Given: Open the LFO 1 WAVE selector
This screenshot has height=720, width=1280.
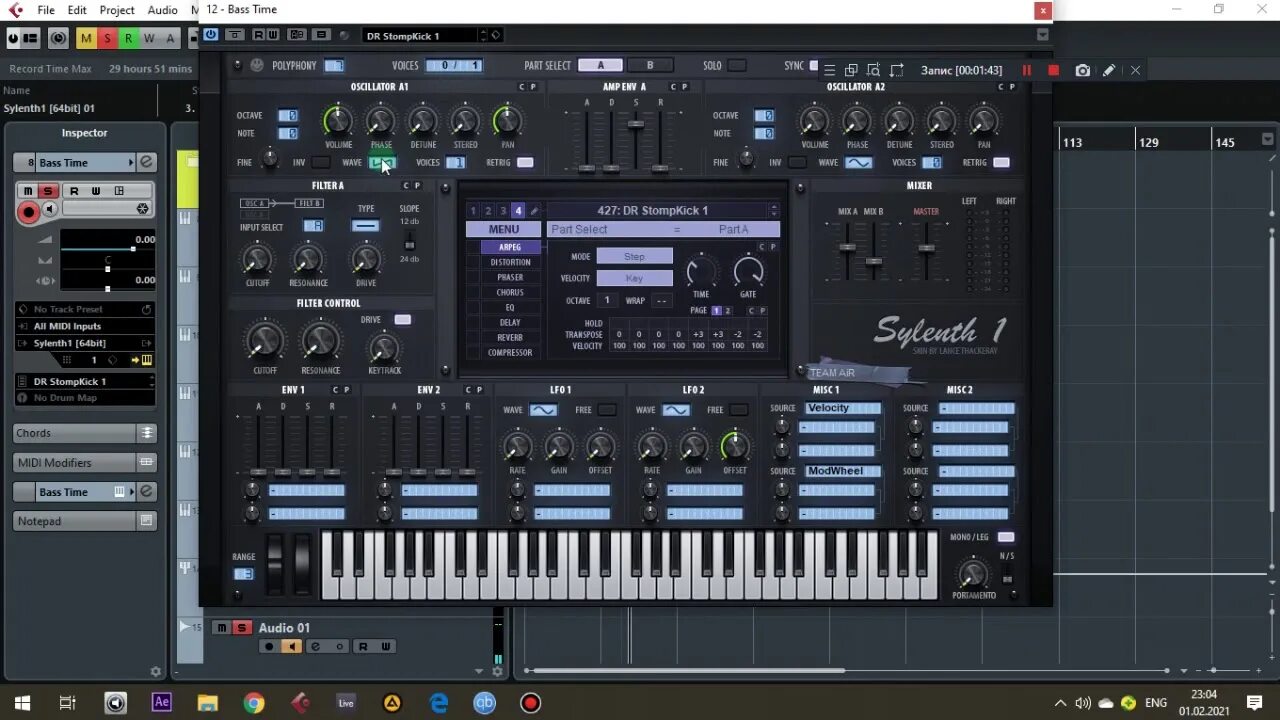Looking at the screenshot, I should click(x=543, y=410).
